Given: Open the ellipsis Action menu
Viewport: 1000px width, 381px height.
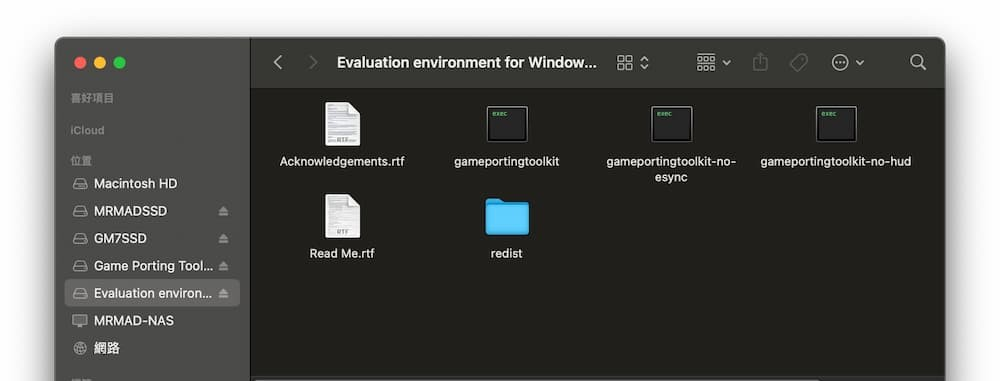Looking at the screenshot, I should (x=848, y=63).
